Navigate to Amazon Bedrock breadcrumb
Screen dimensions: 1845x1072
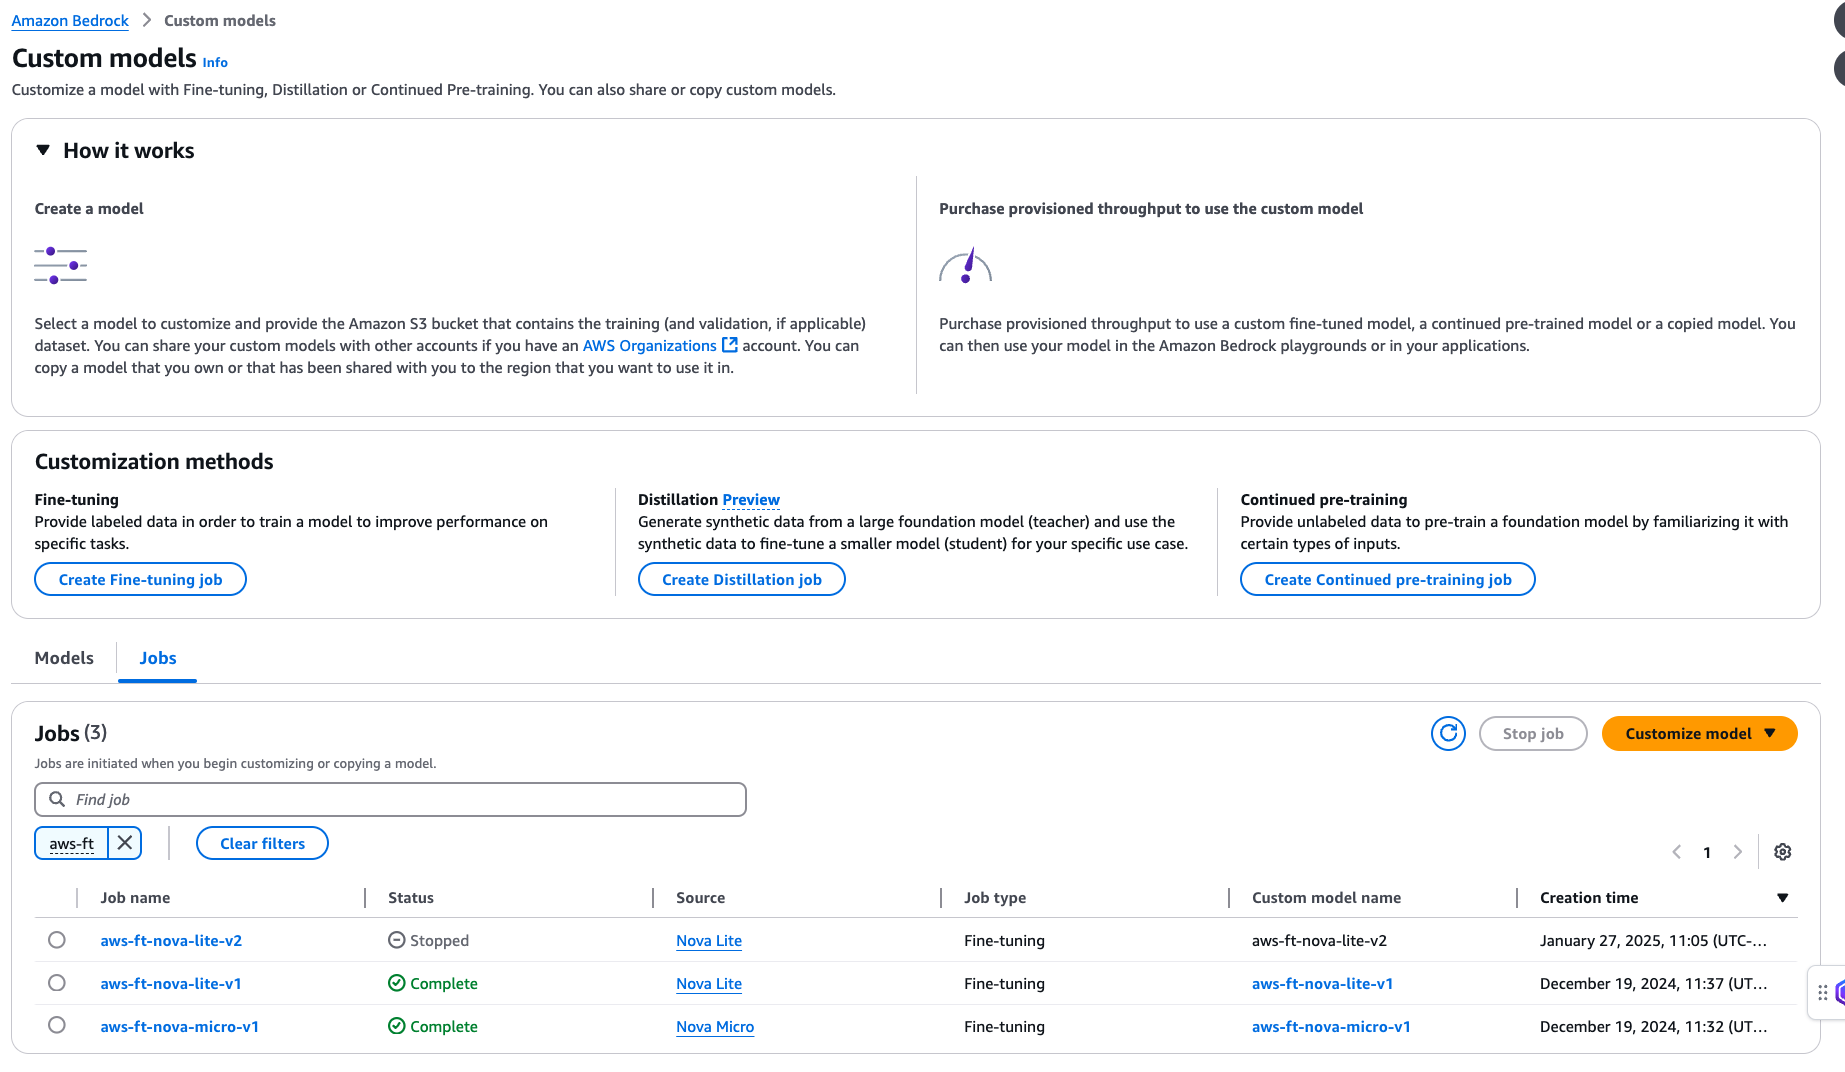[x=70, y=21]
